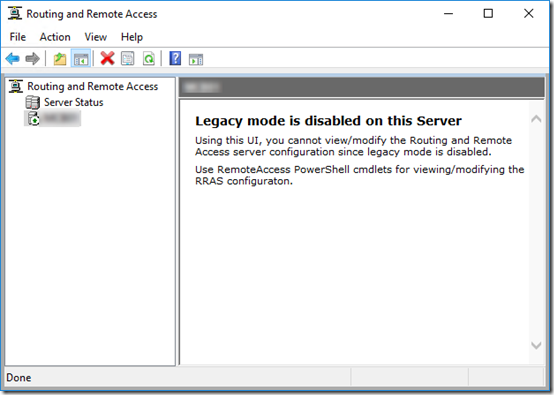The width and height of the screenshot is (554, 395).
Task: Open the blue Help question mark icon
Action: 175,59
